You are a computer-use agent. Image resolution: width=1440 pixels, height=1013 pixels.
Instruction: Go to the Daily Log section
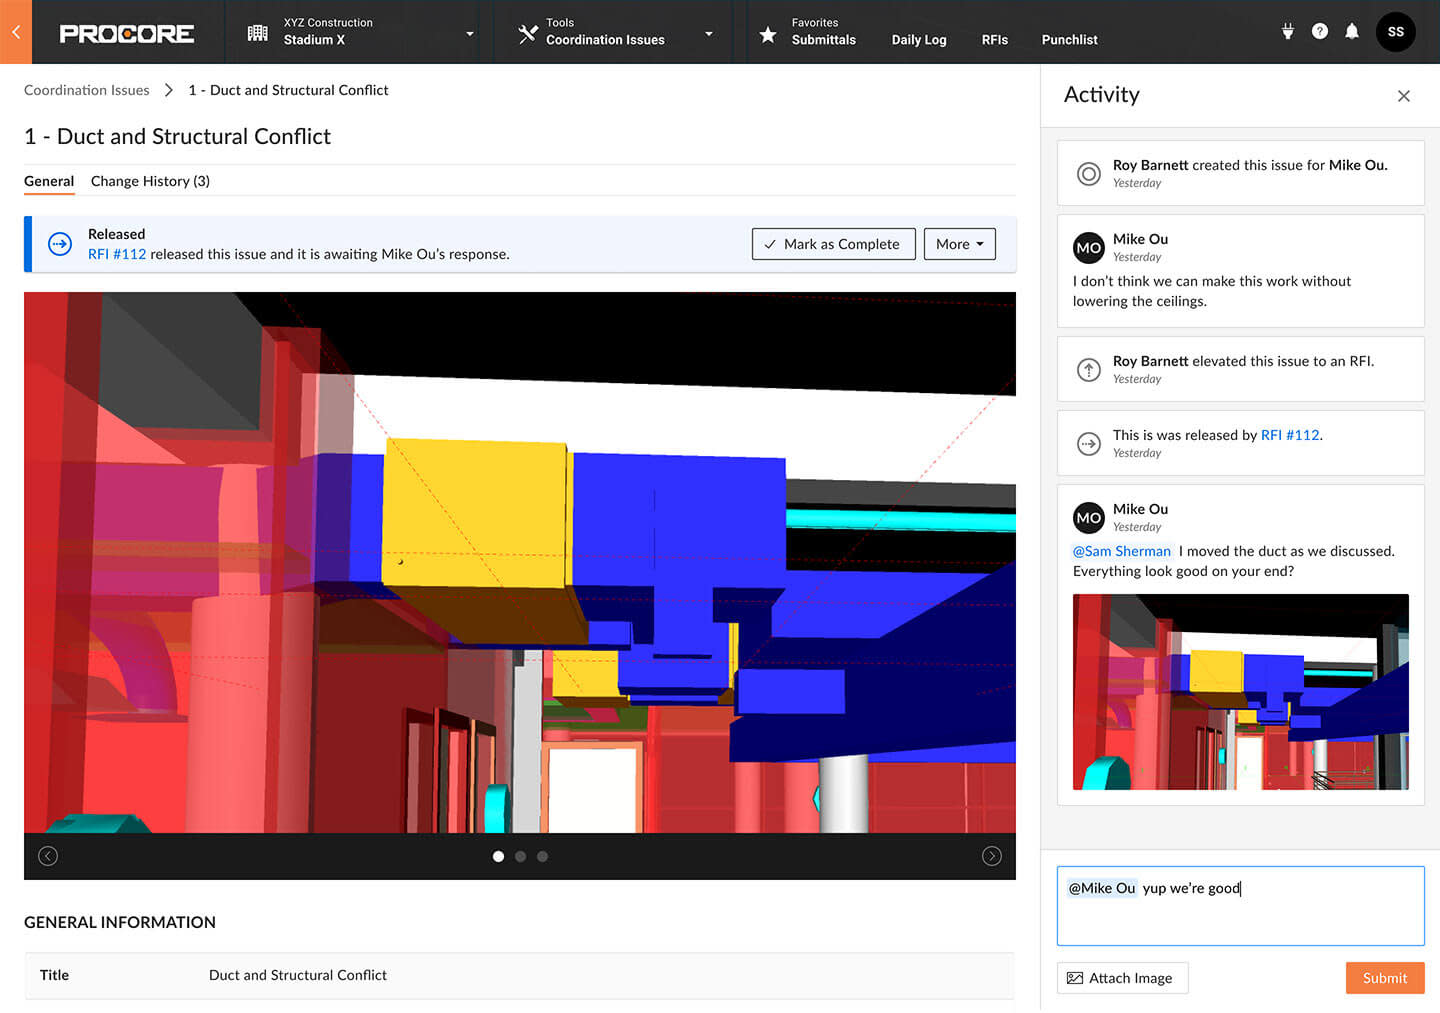point(918,40)
